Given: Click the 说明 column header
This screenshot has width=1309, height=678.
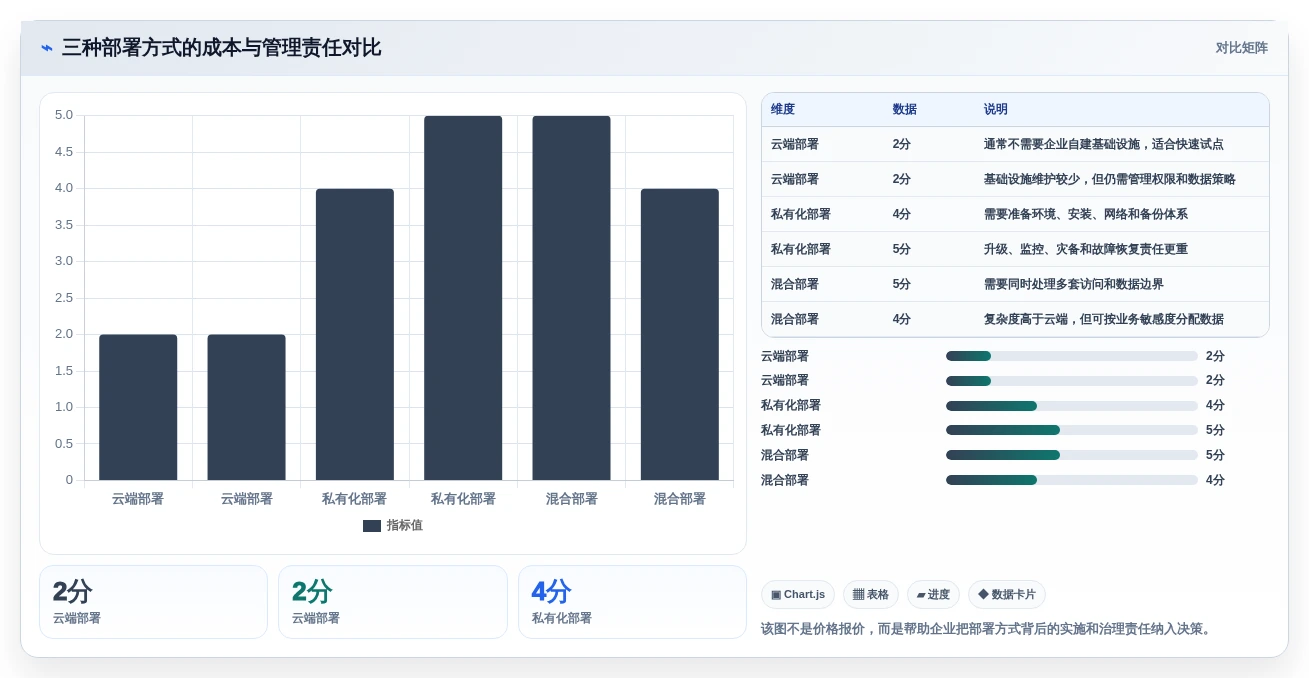Looking at the screenshot, I should click(996, 110).
